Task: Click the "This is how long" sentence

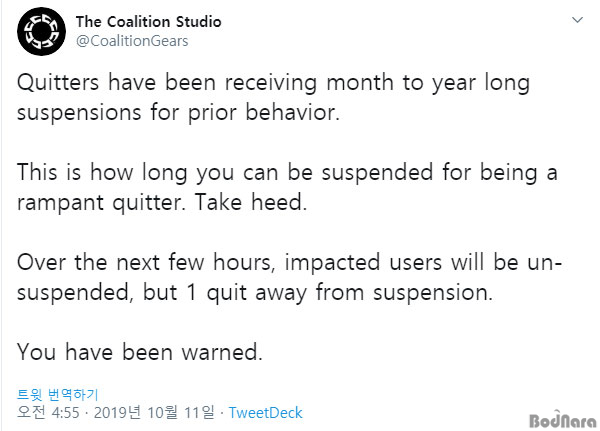Action: 102,172
